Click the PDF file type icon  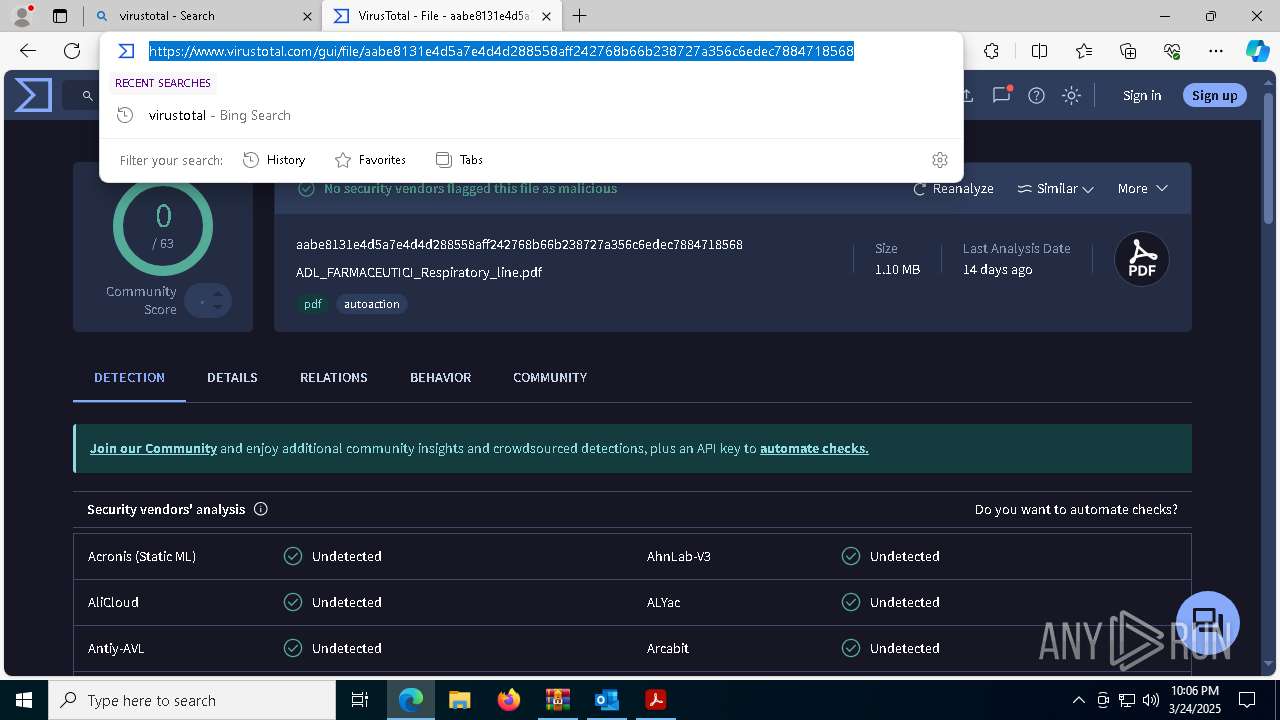tap(1142, 259)
